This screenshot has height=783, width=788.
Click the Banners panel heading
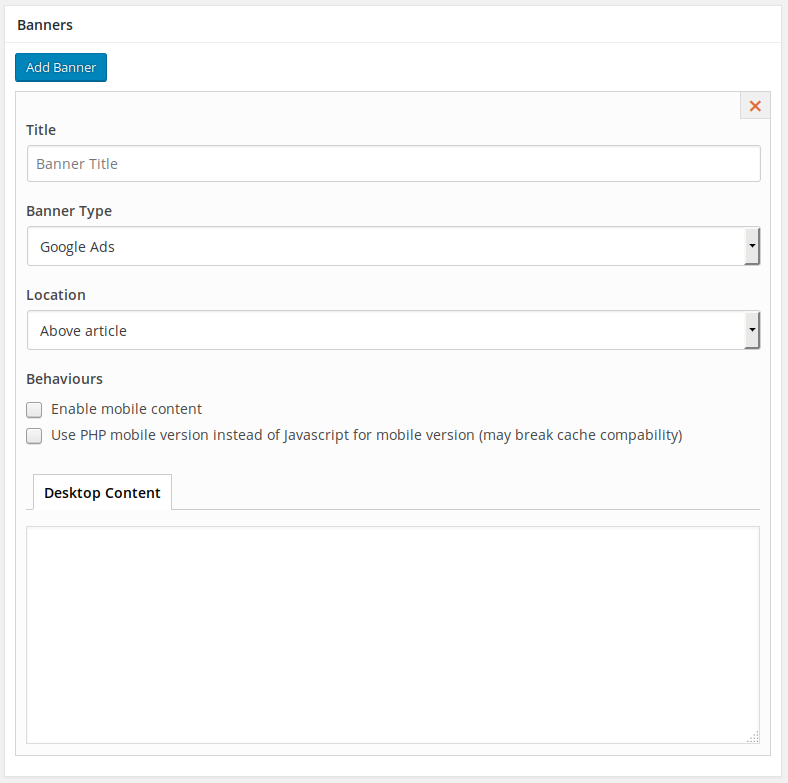[45, 25]
